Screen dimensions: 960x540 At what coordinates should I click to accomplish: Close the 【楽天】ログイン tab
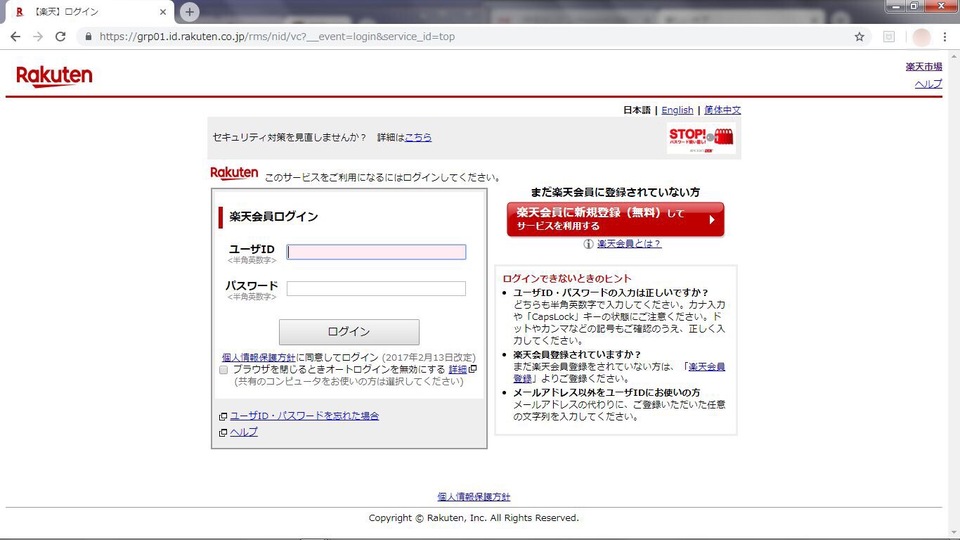point(163,12)
